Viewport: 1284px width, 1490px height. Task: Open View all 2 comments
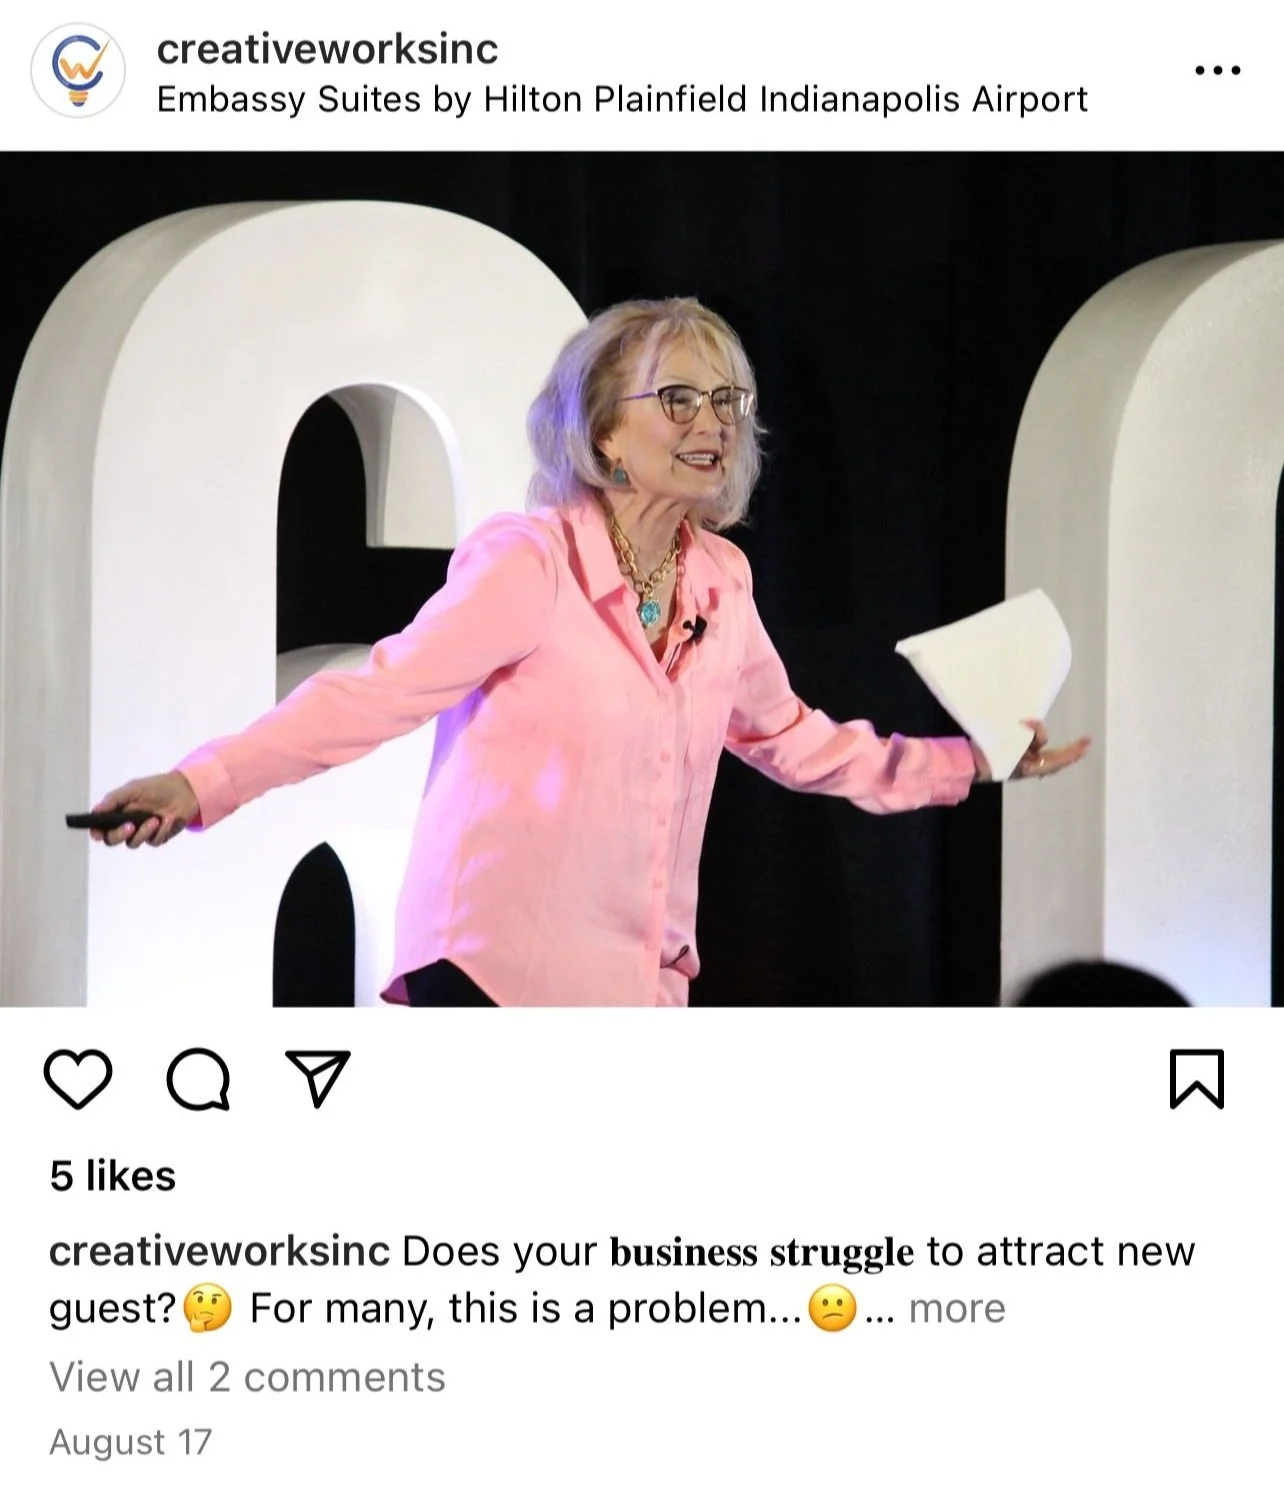click(x=247, y=1377)
